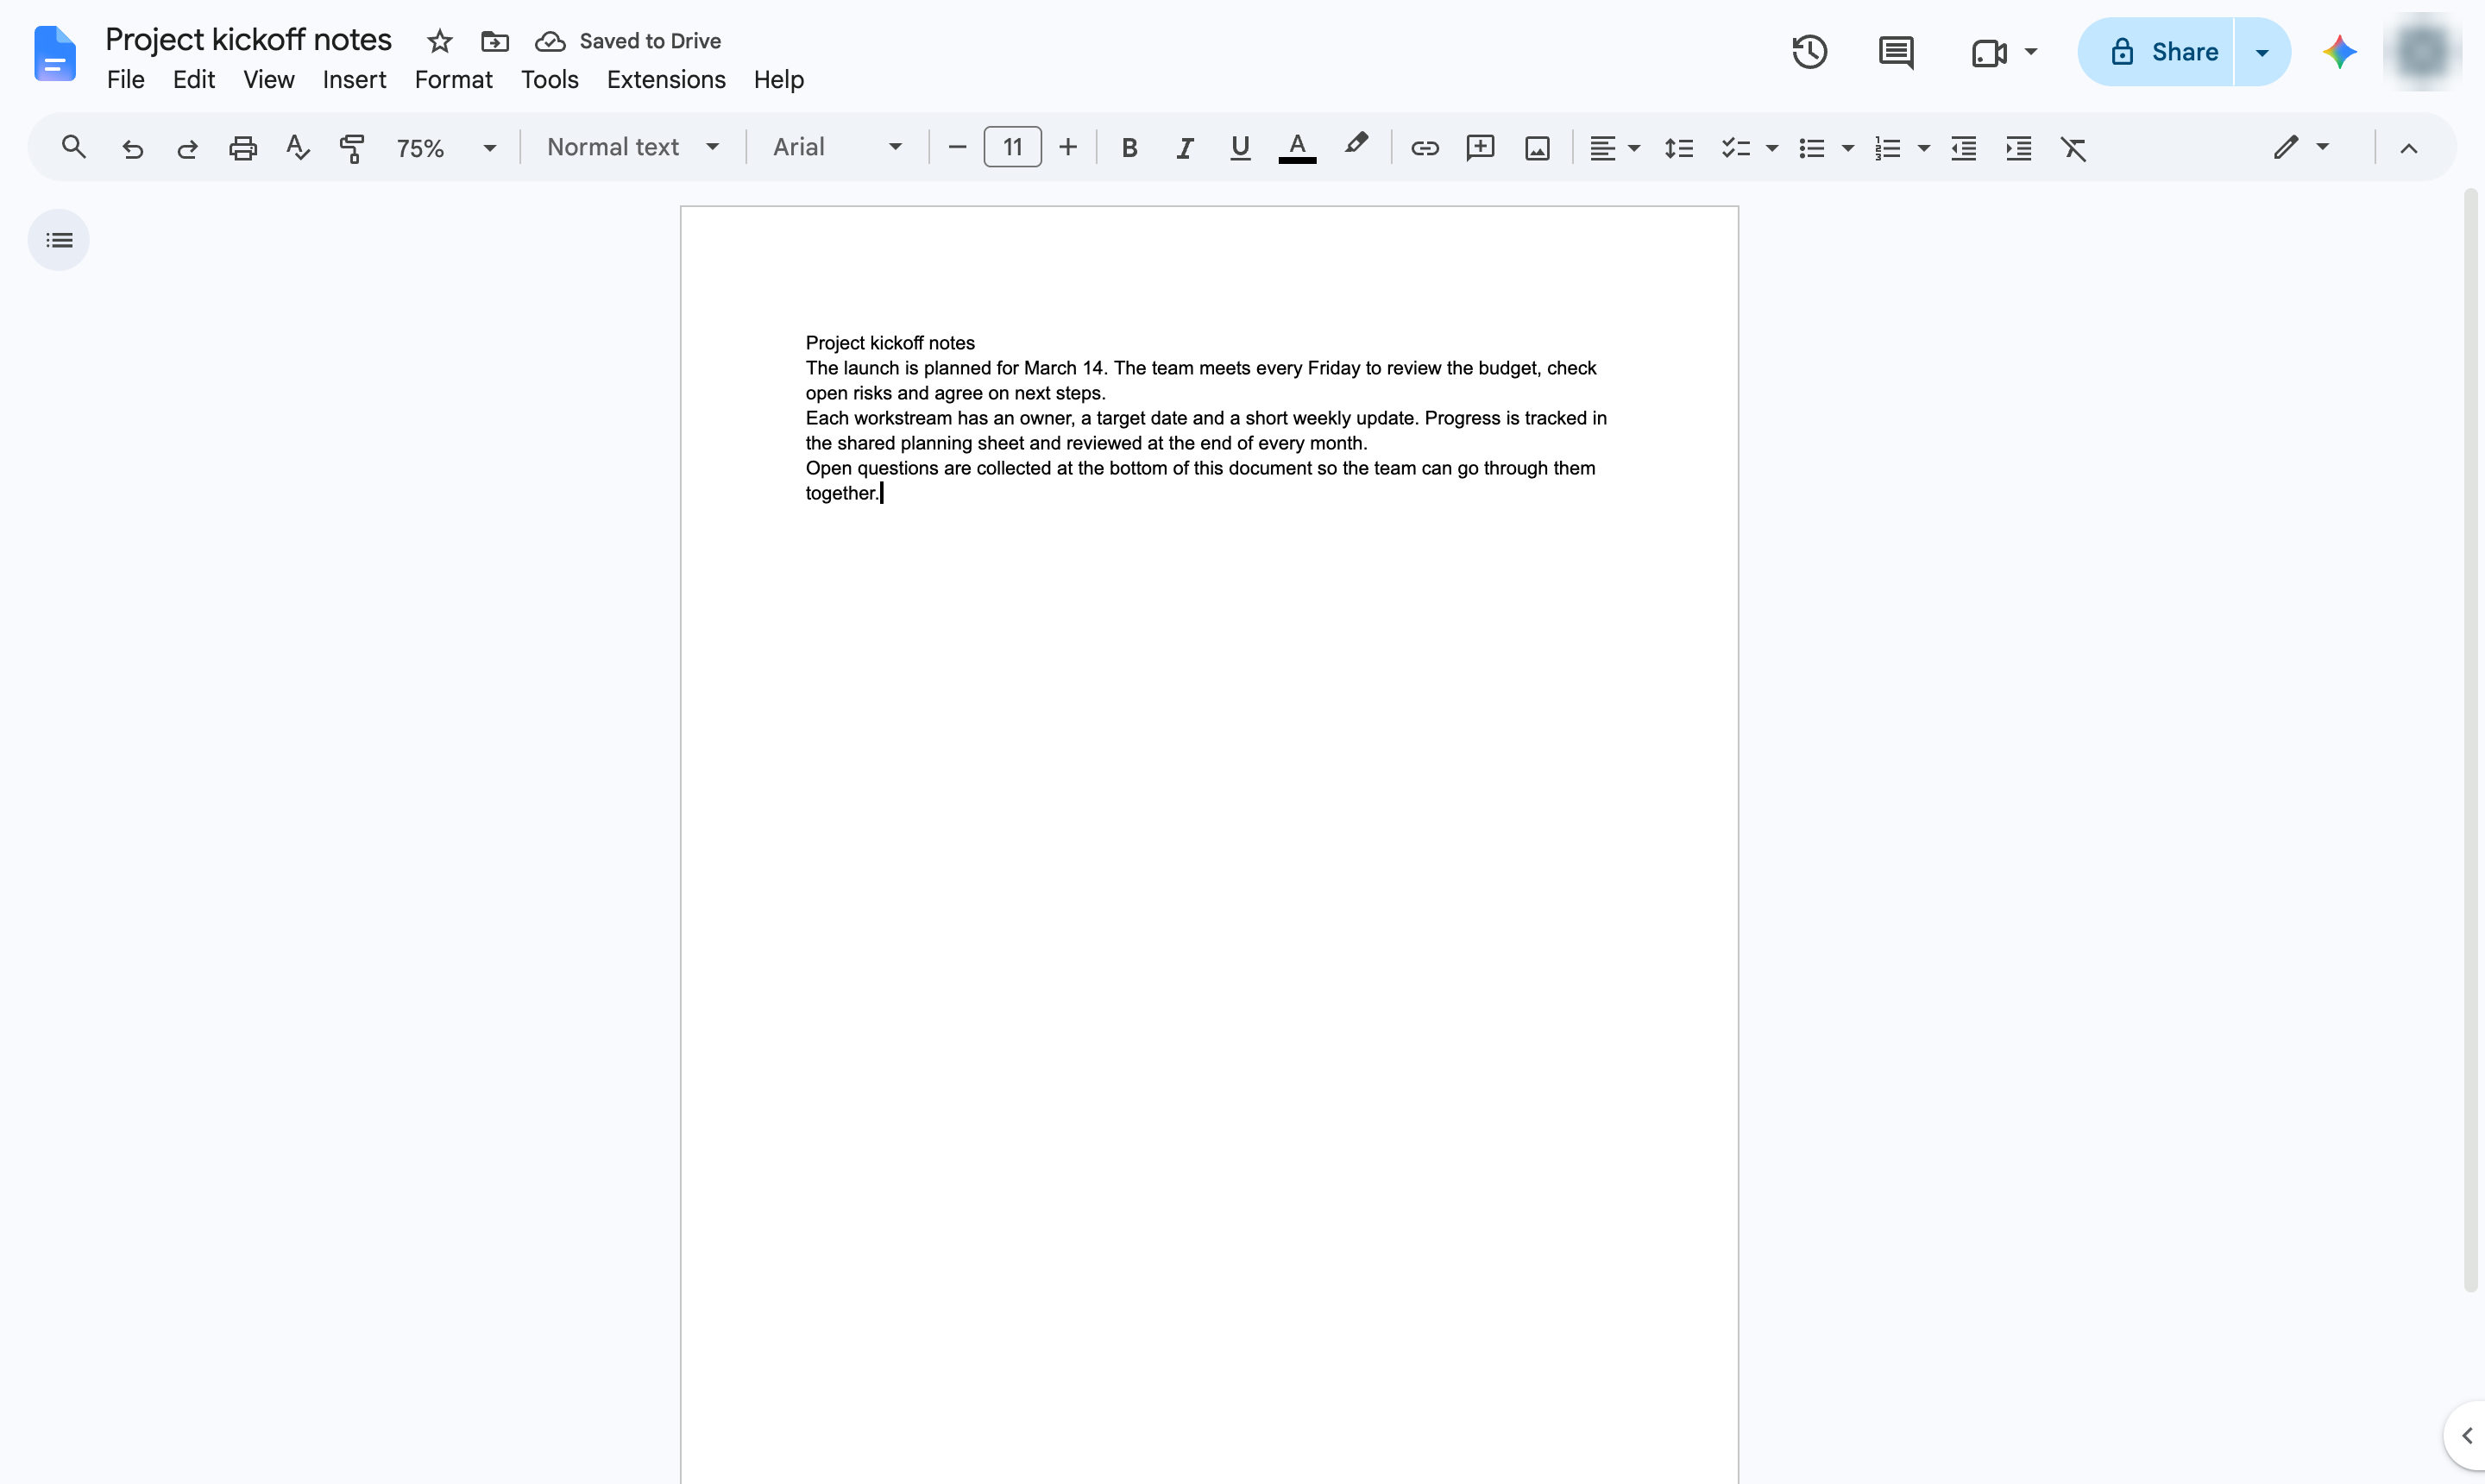Insert an image from the toolbar icon
Viewport: 2485px width, 1484px height.
(1537, 148)
